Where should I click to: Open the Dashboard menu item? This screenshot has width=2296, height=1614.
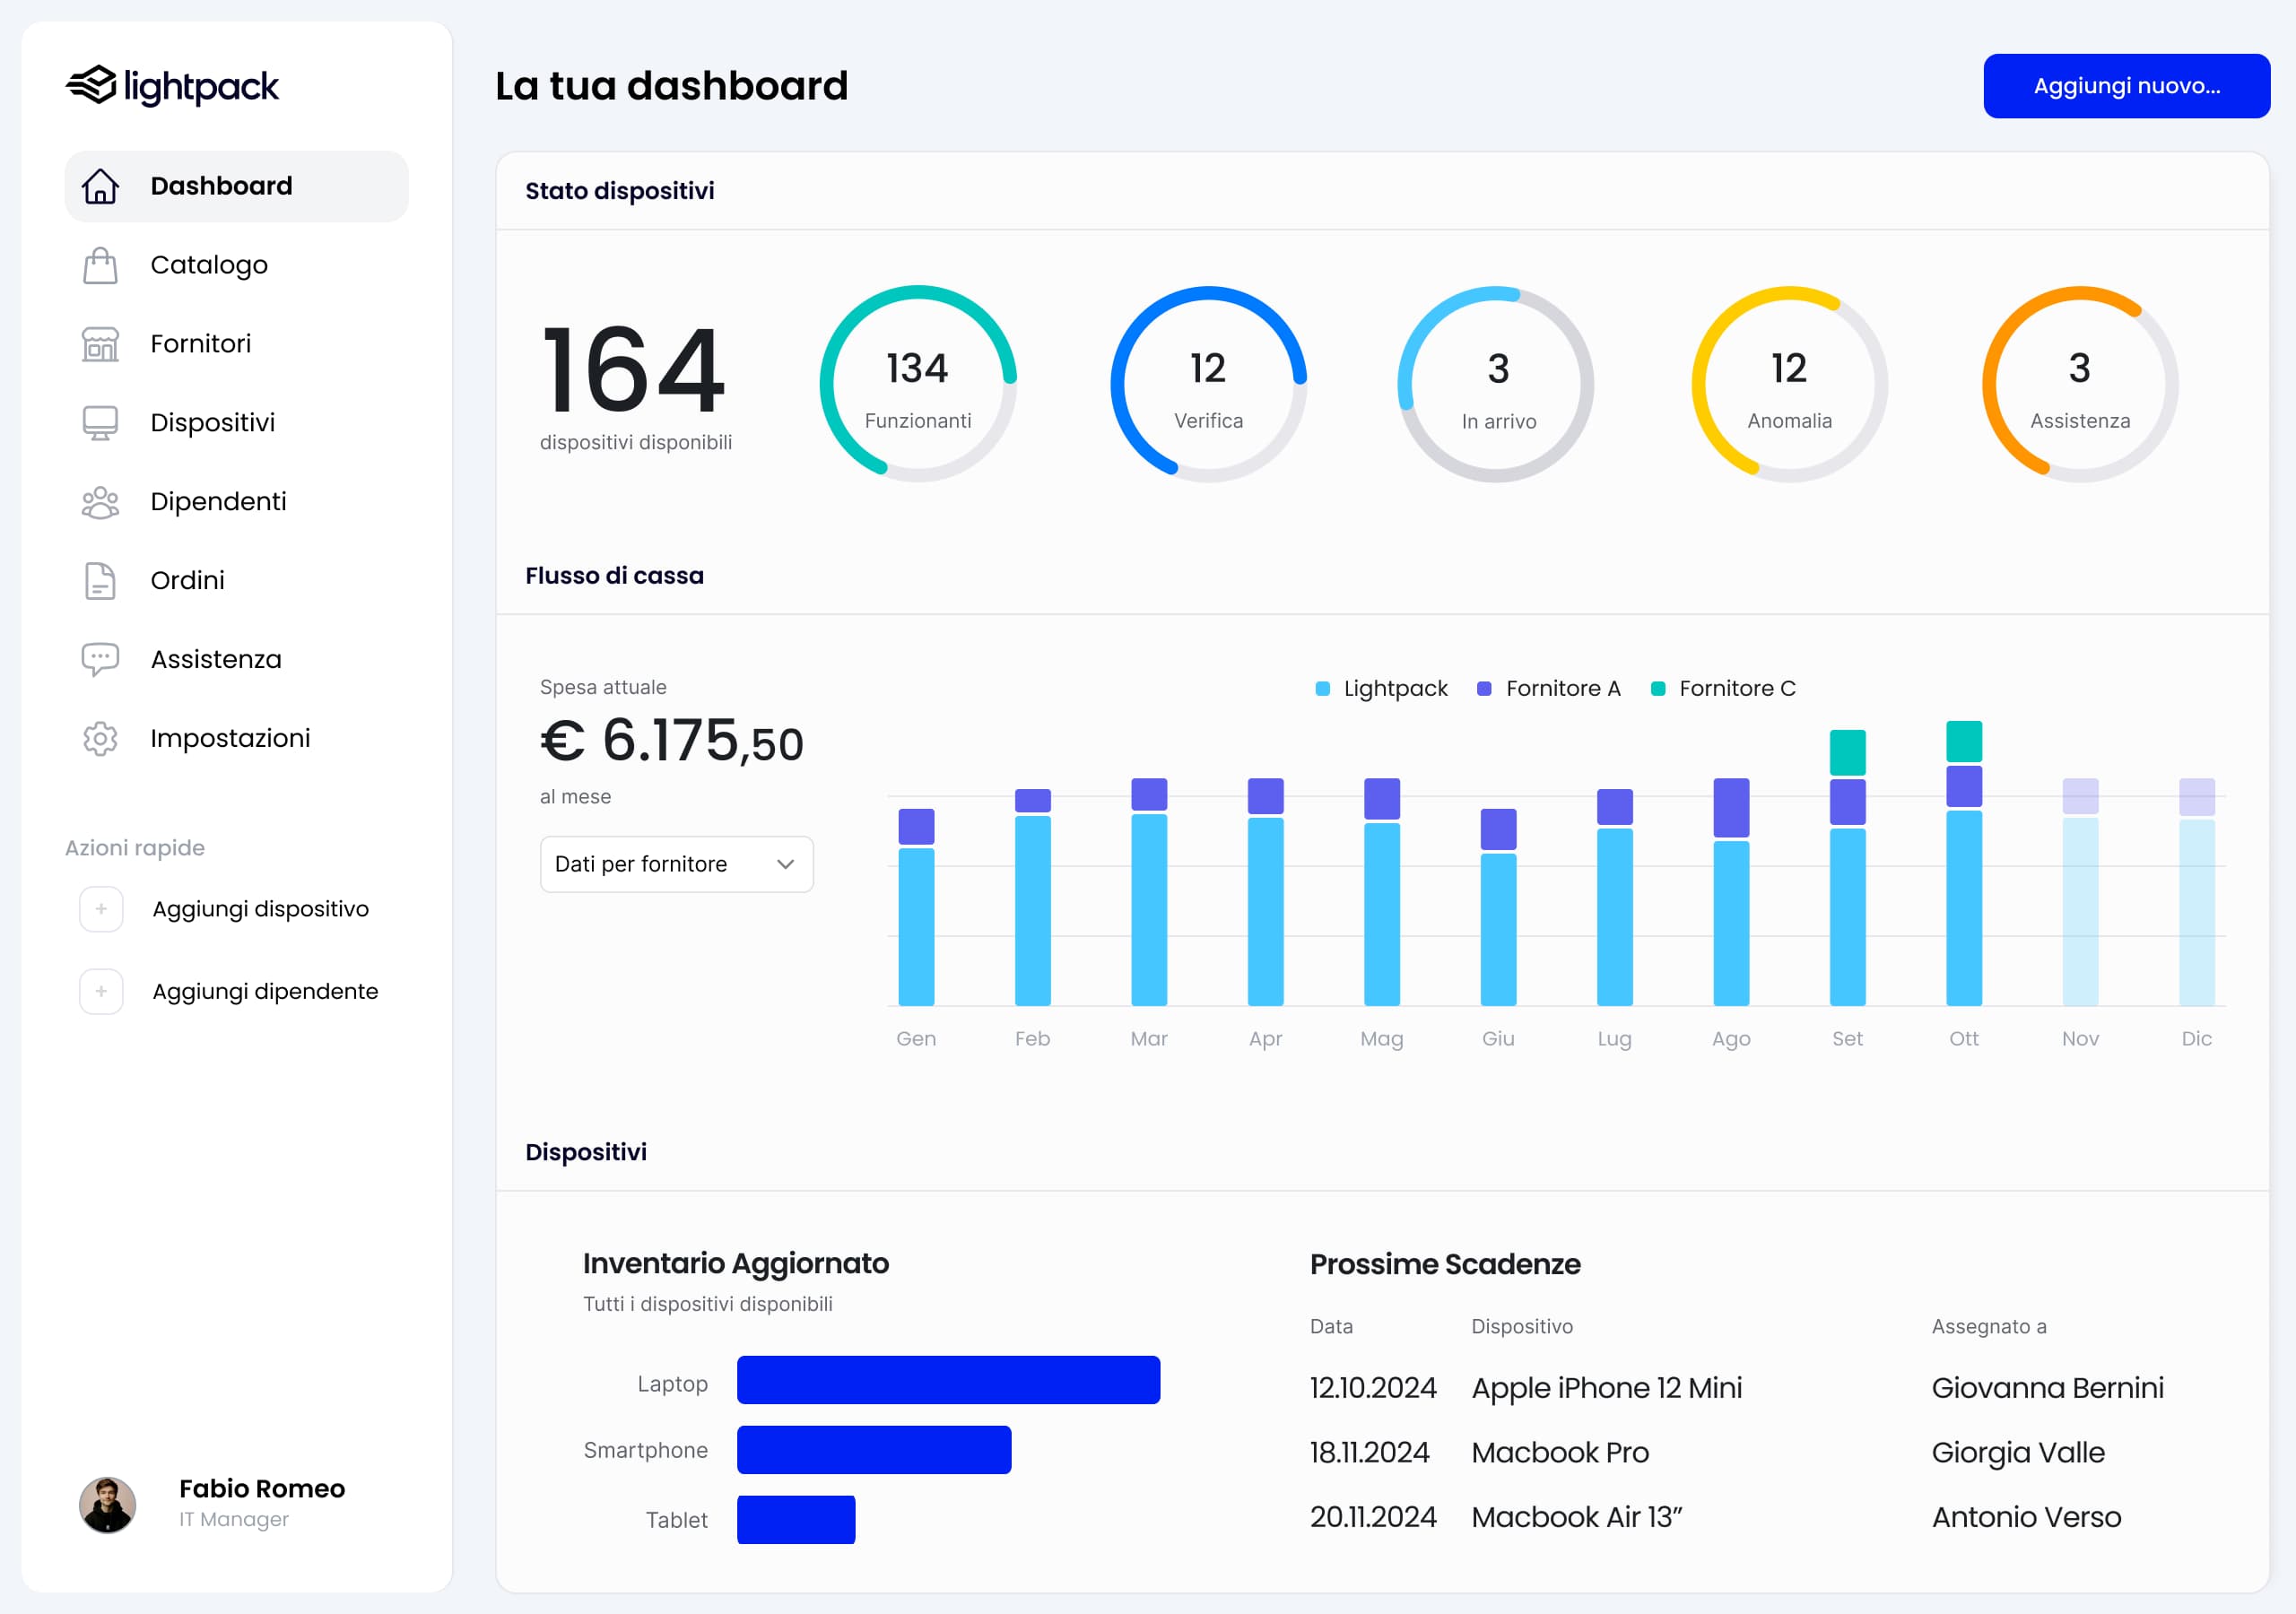[237, 186]
